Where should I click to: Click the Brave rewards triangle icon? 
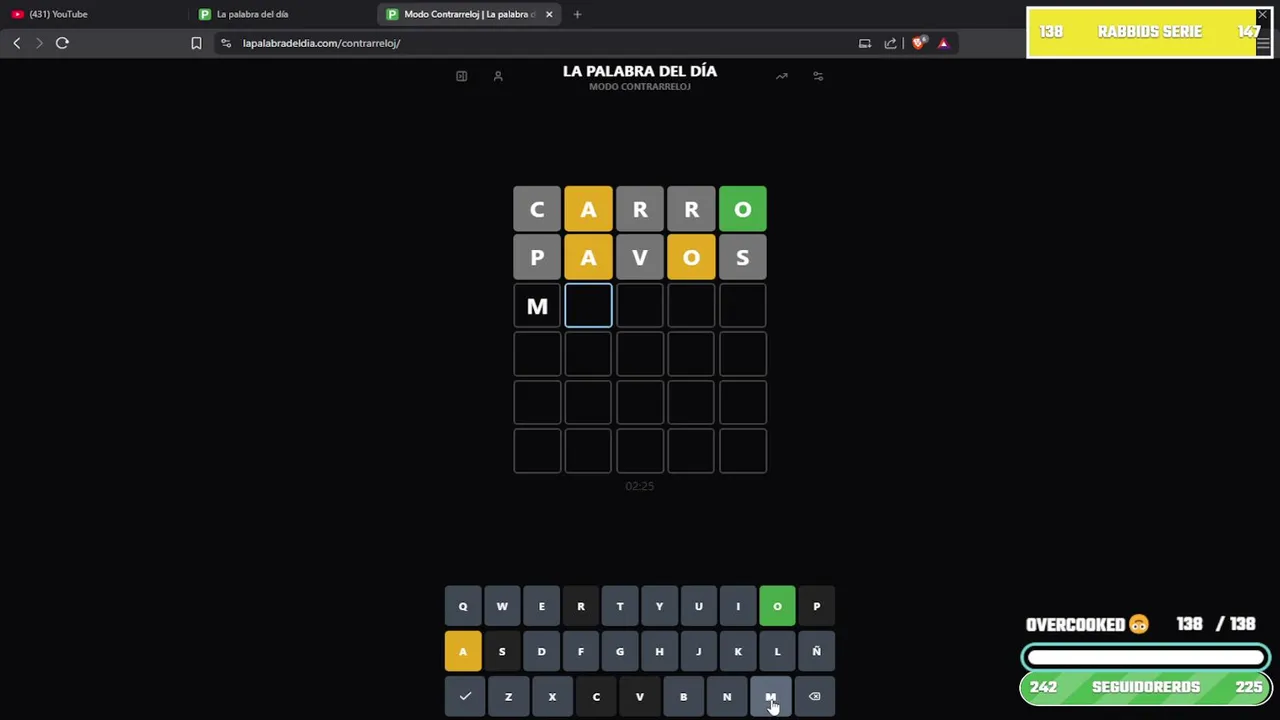[x=943, y=43]
